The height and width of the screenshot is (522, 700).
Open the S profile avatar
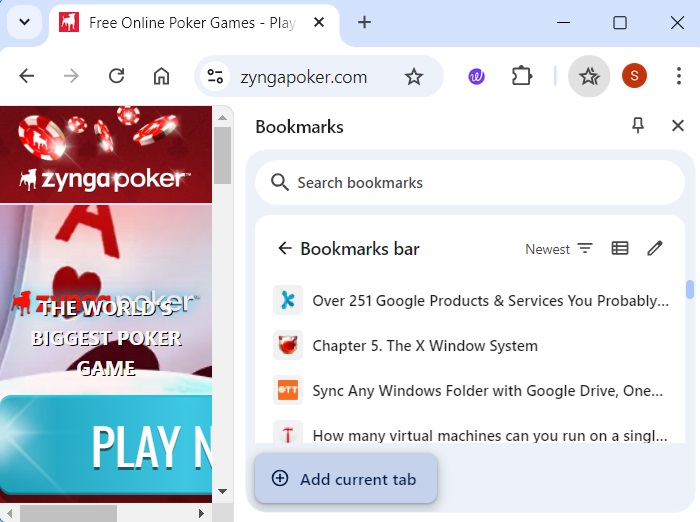[634, 76]
